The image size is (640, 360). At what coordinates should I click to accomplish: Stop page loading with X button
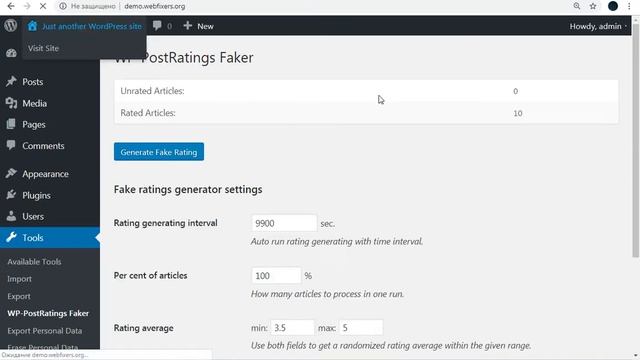pos(43,6)
